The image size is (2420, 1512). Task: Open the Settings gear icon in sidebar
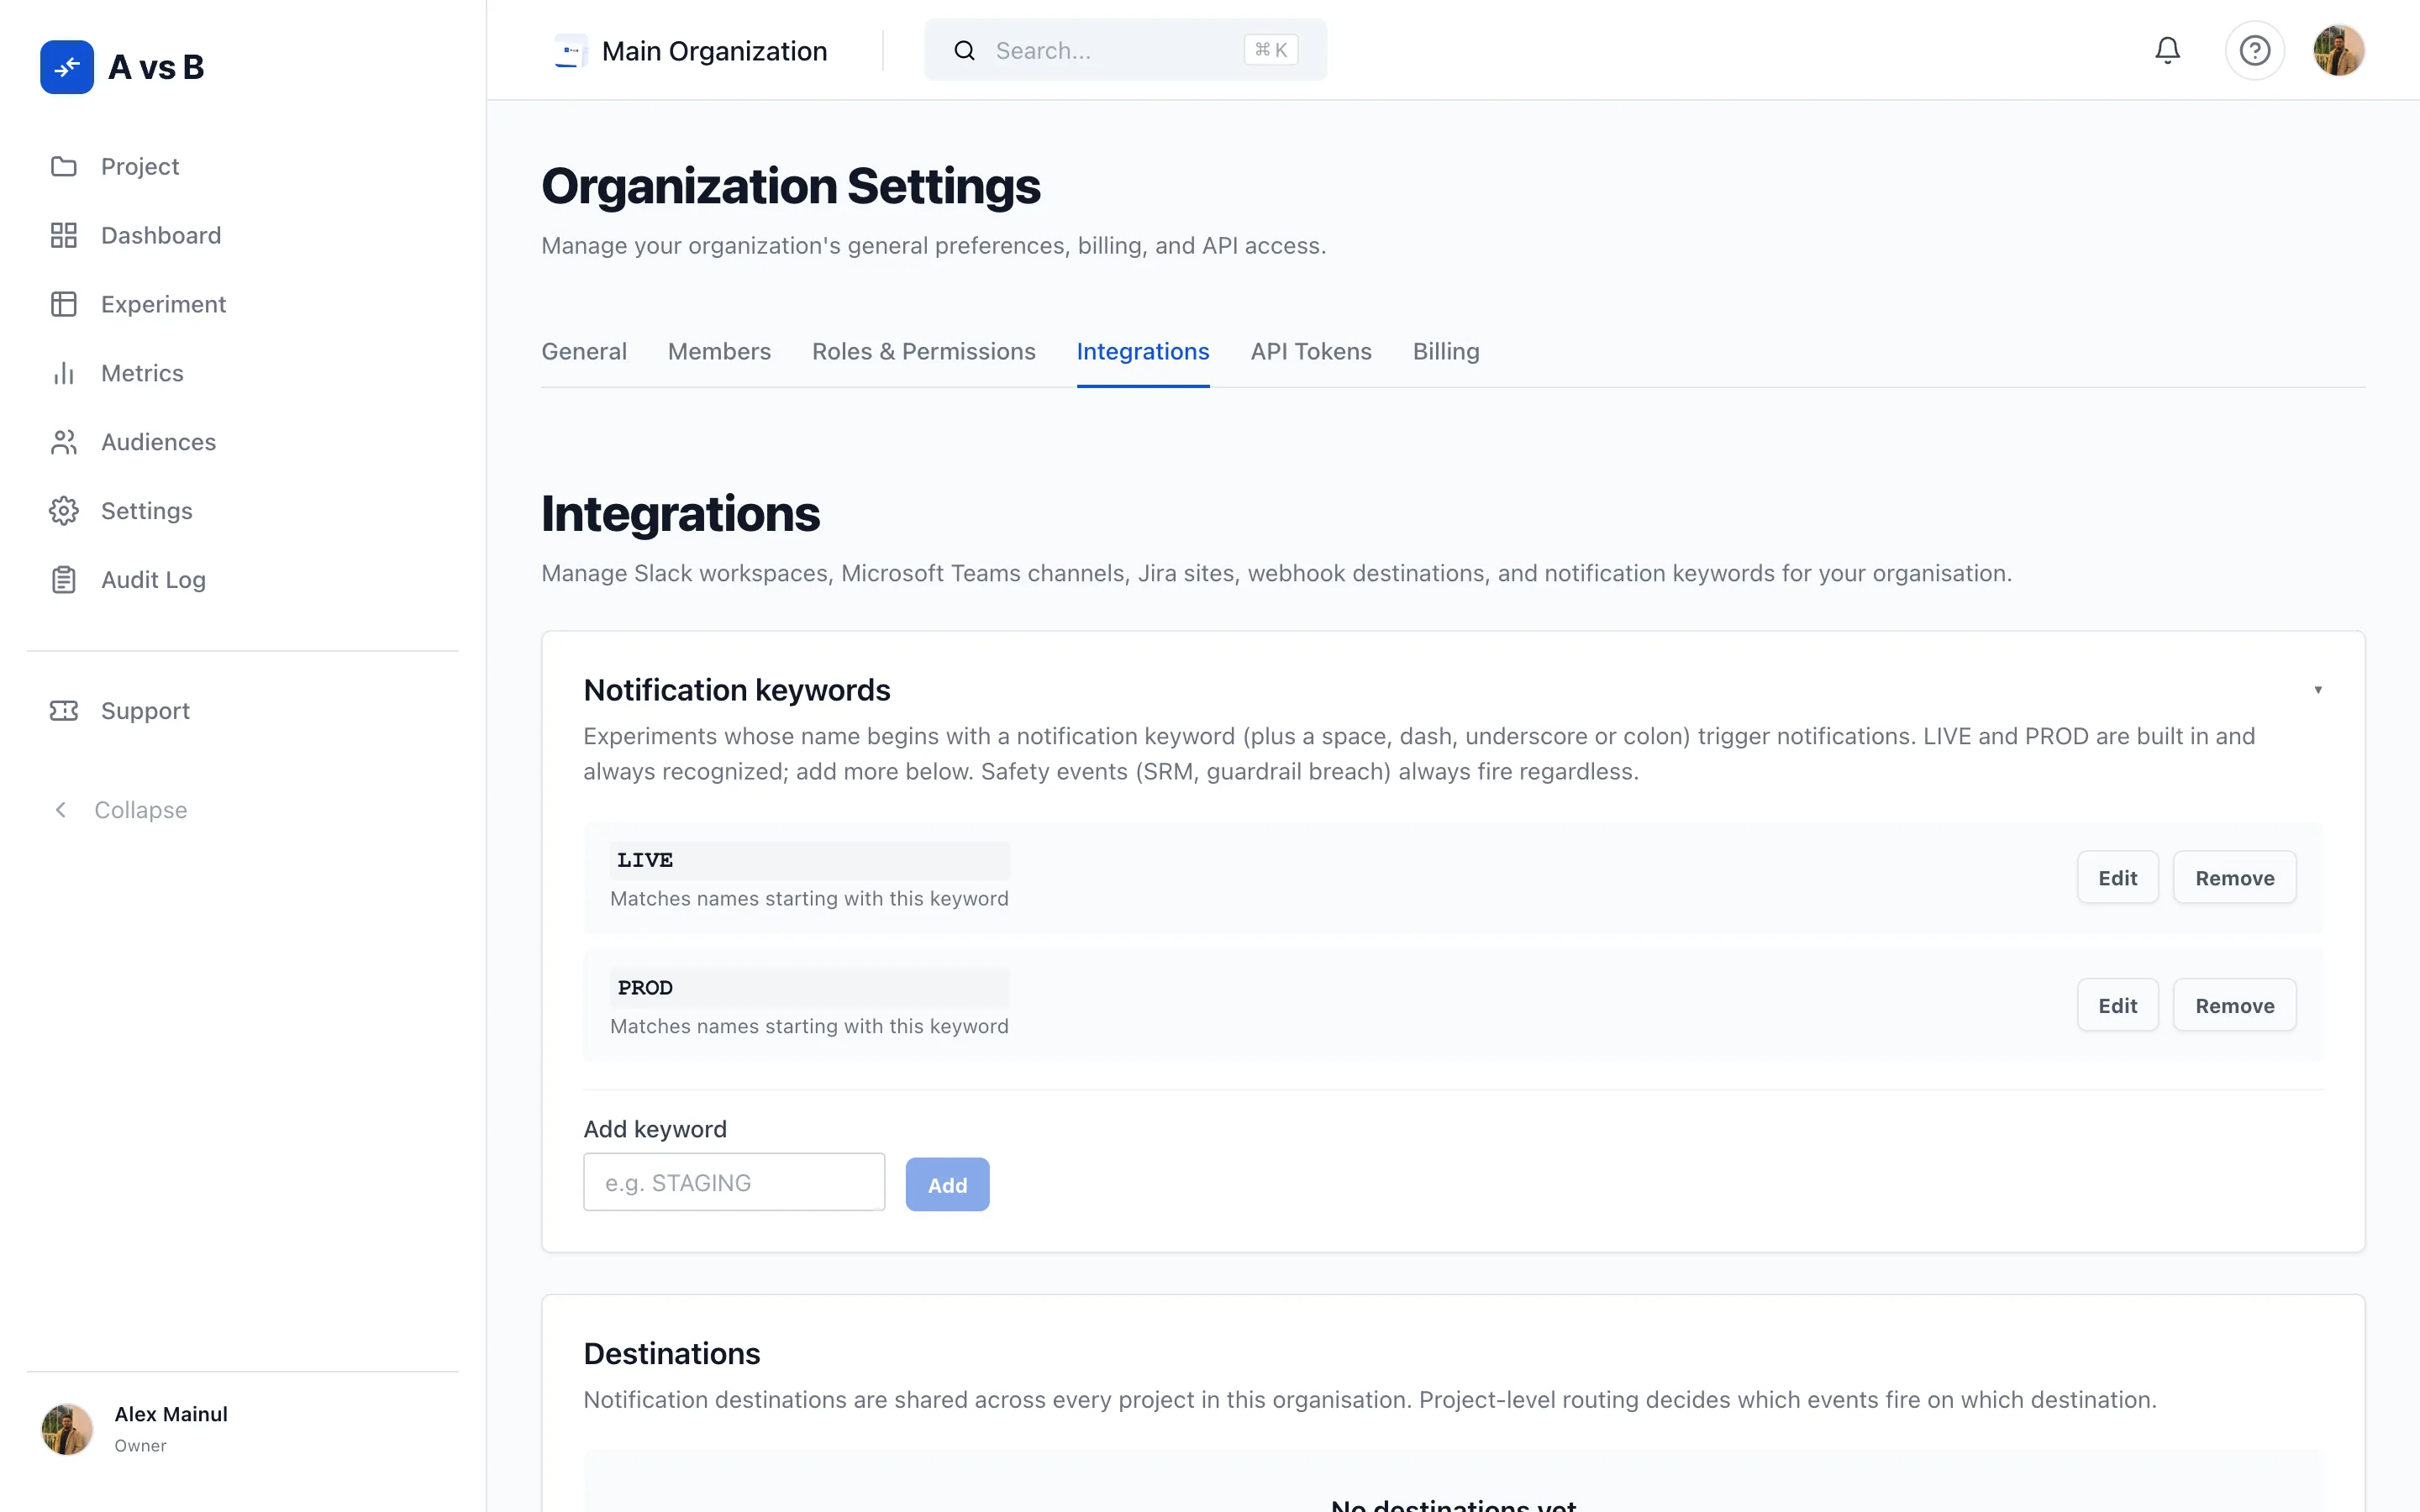64,511
